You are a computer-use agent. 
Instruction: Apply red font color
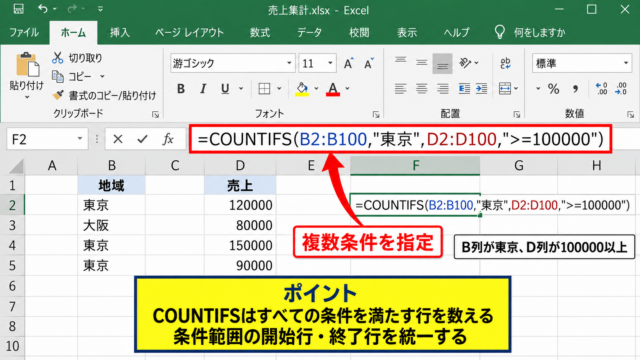click(333, 89)
